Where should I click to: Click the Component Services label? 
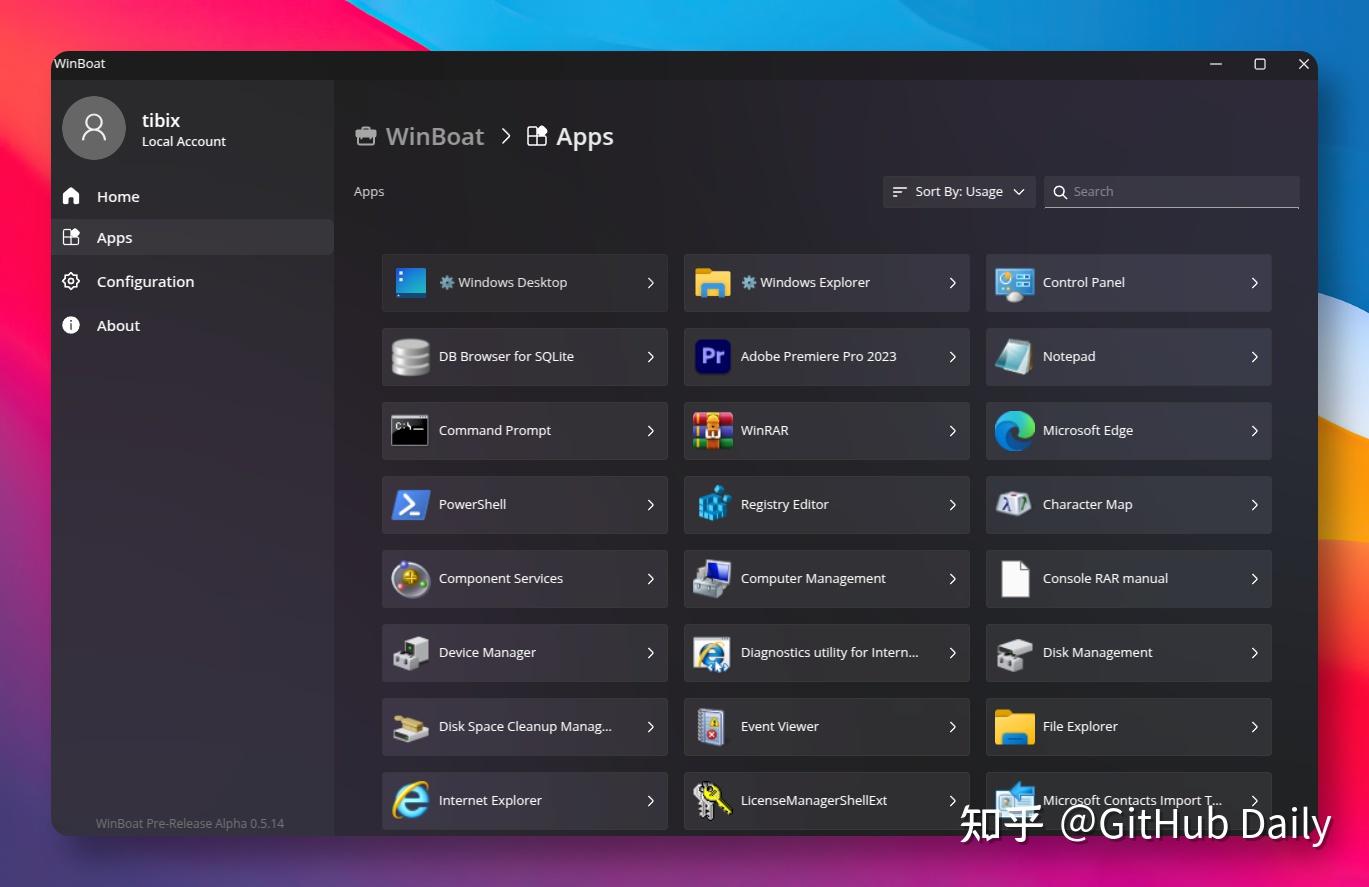point(500,579)
